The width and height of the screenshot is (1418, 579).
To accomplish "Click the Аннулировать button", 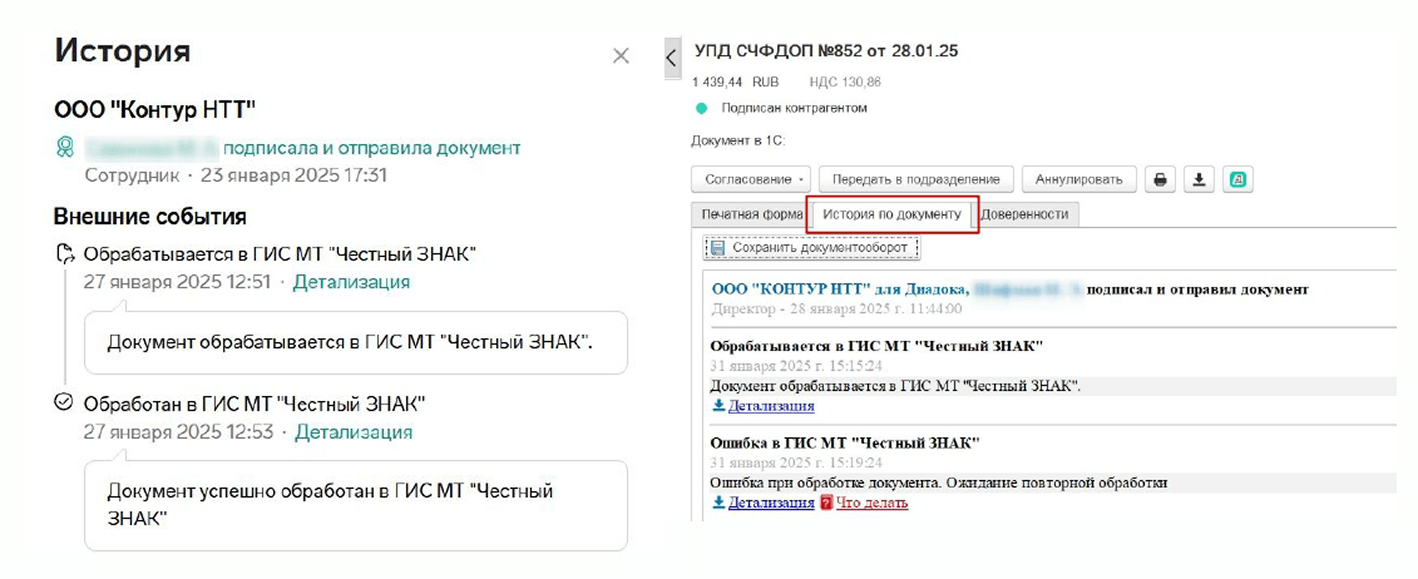I will point(1079,179).
